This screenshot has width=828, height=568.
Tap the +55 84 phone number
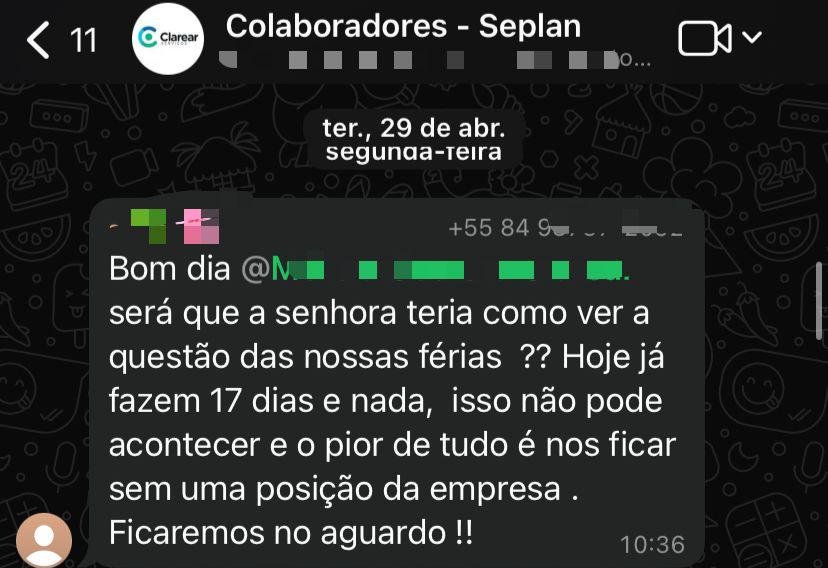tap(565, 228)
